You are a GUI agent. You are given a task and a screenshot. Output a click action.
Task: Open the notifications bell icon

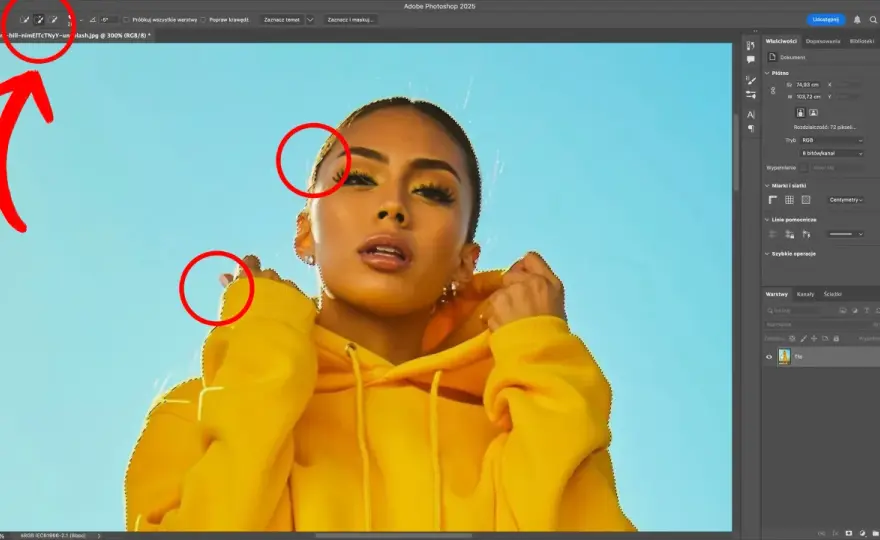click(857, 20)
